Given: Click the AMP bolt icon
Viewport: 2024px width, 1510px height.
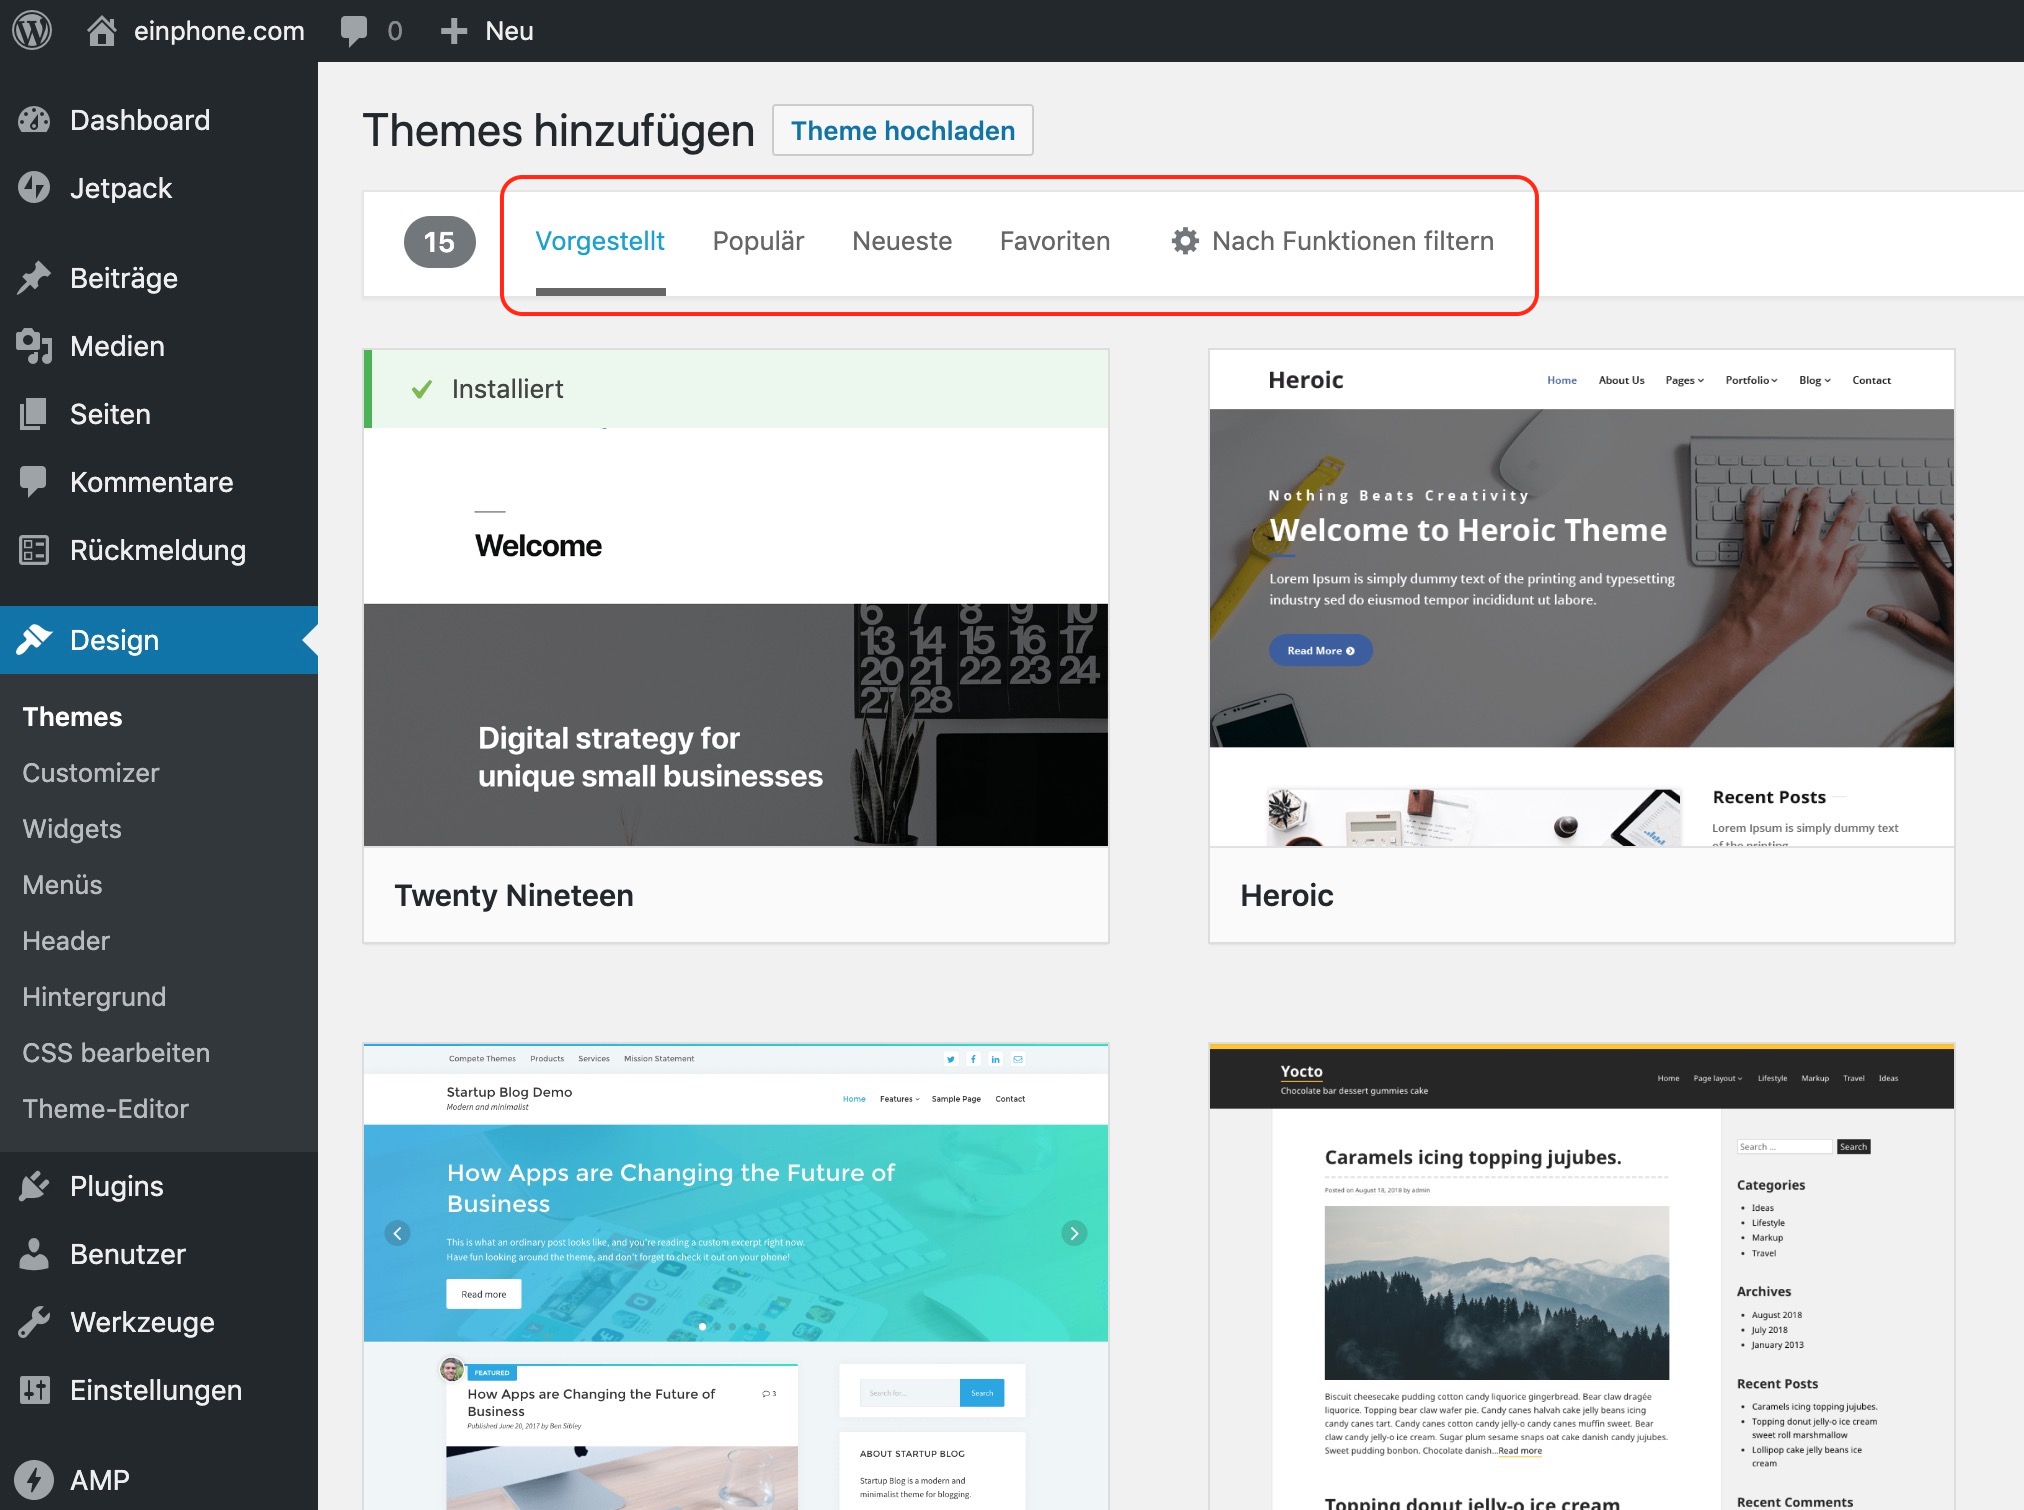Looking at the screenshot, I should point(34,1480).
